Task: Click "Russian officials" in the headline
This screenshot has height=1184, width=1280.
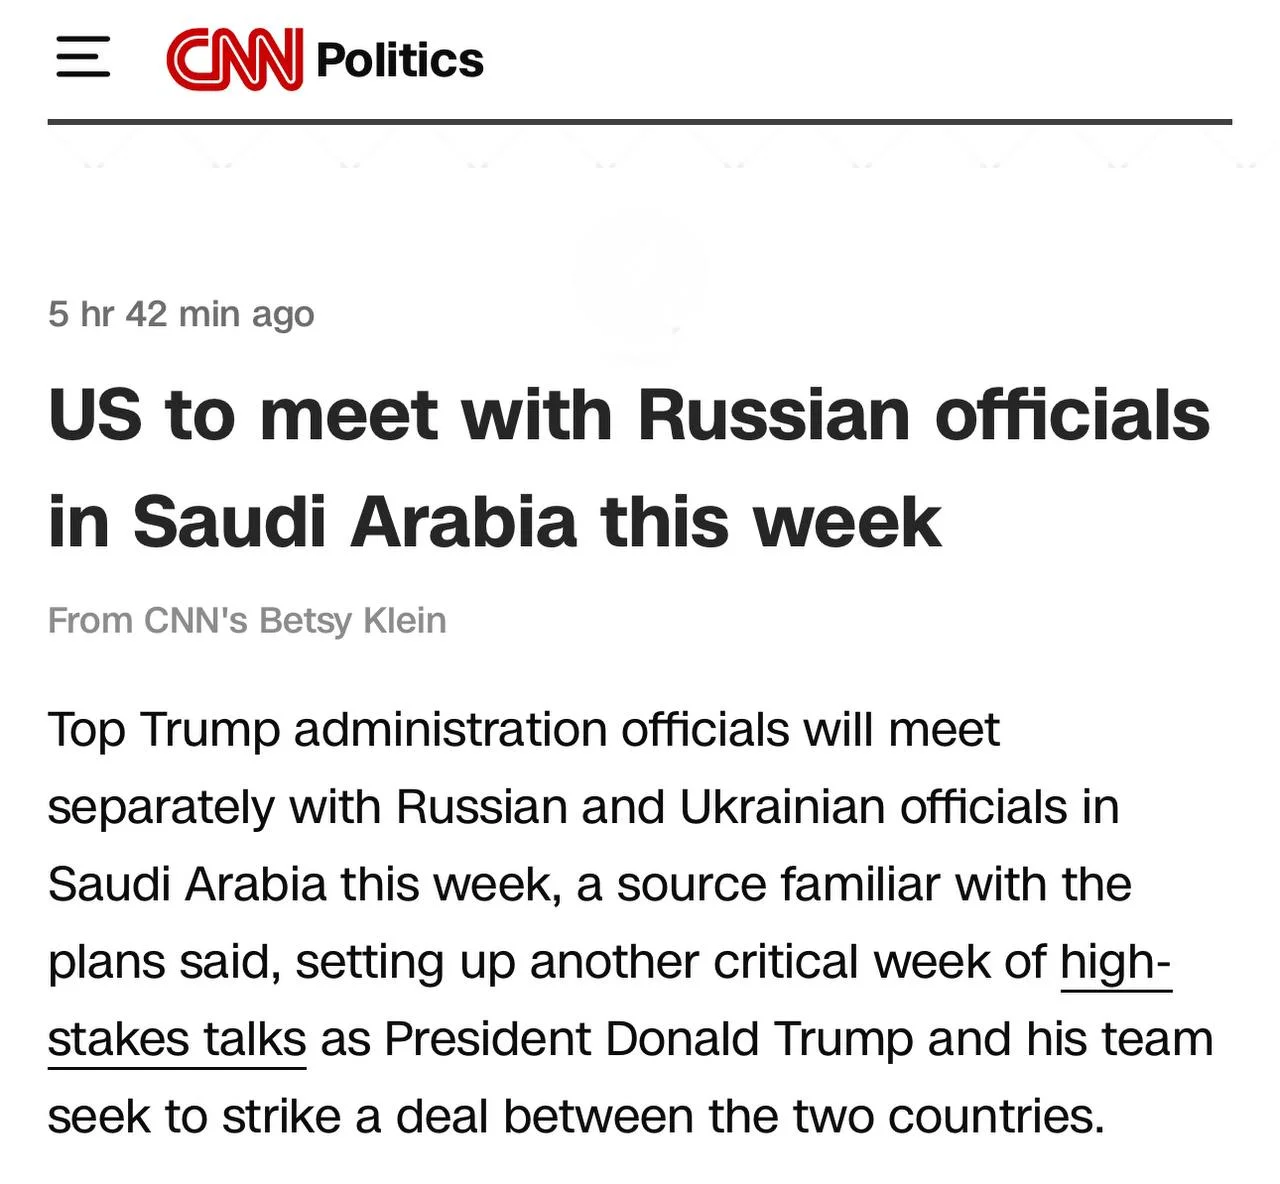Action: (x=924, y=414)
